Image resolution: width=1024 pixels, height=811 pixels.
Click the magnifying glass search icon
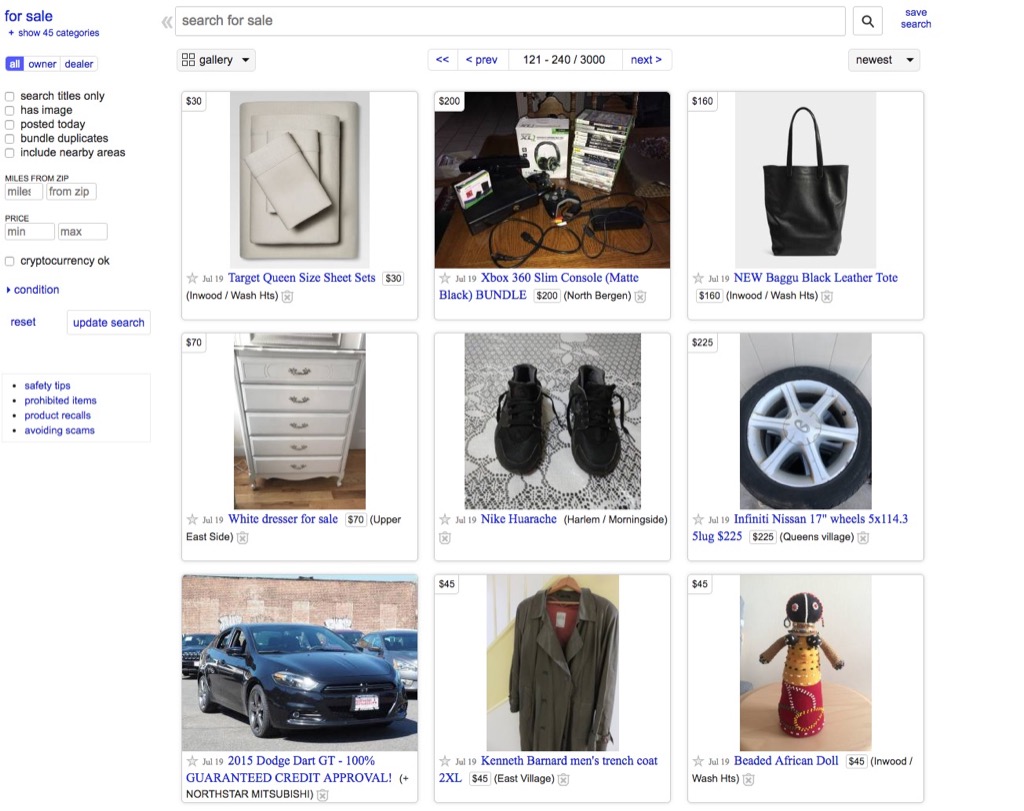pyautogui.click(x=866, y=20)
